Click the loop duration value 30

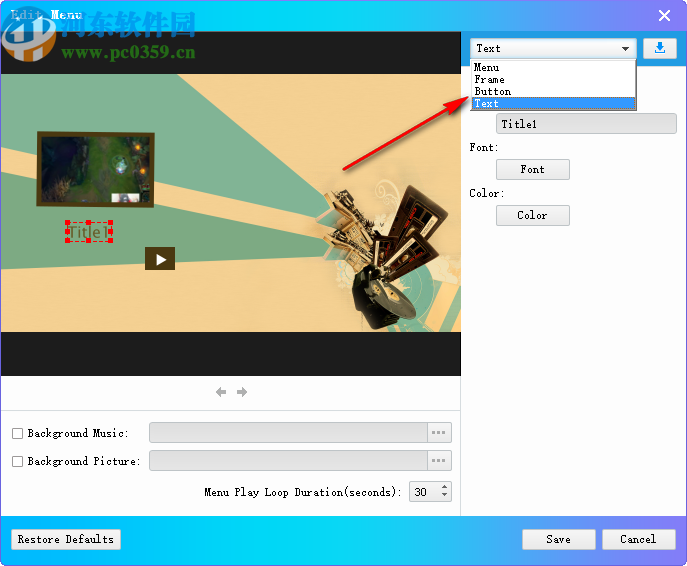point(421,492)
